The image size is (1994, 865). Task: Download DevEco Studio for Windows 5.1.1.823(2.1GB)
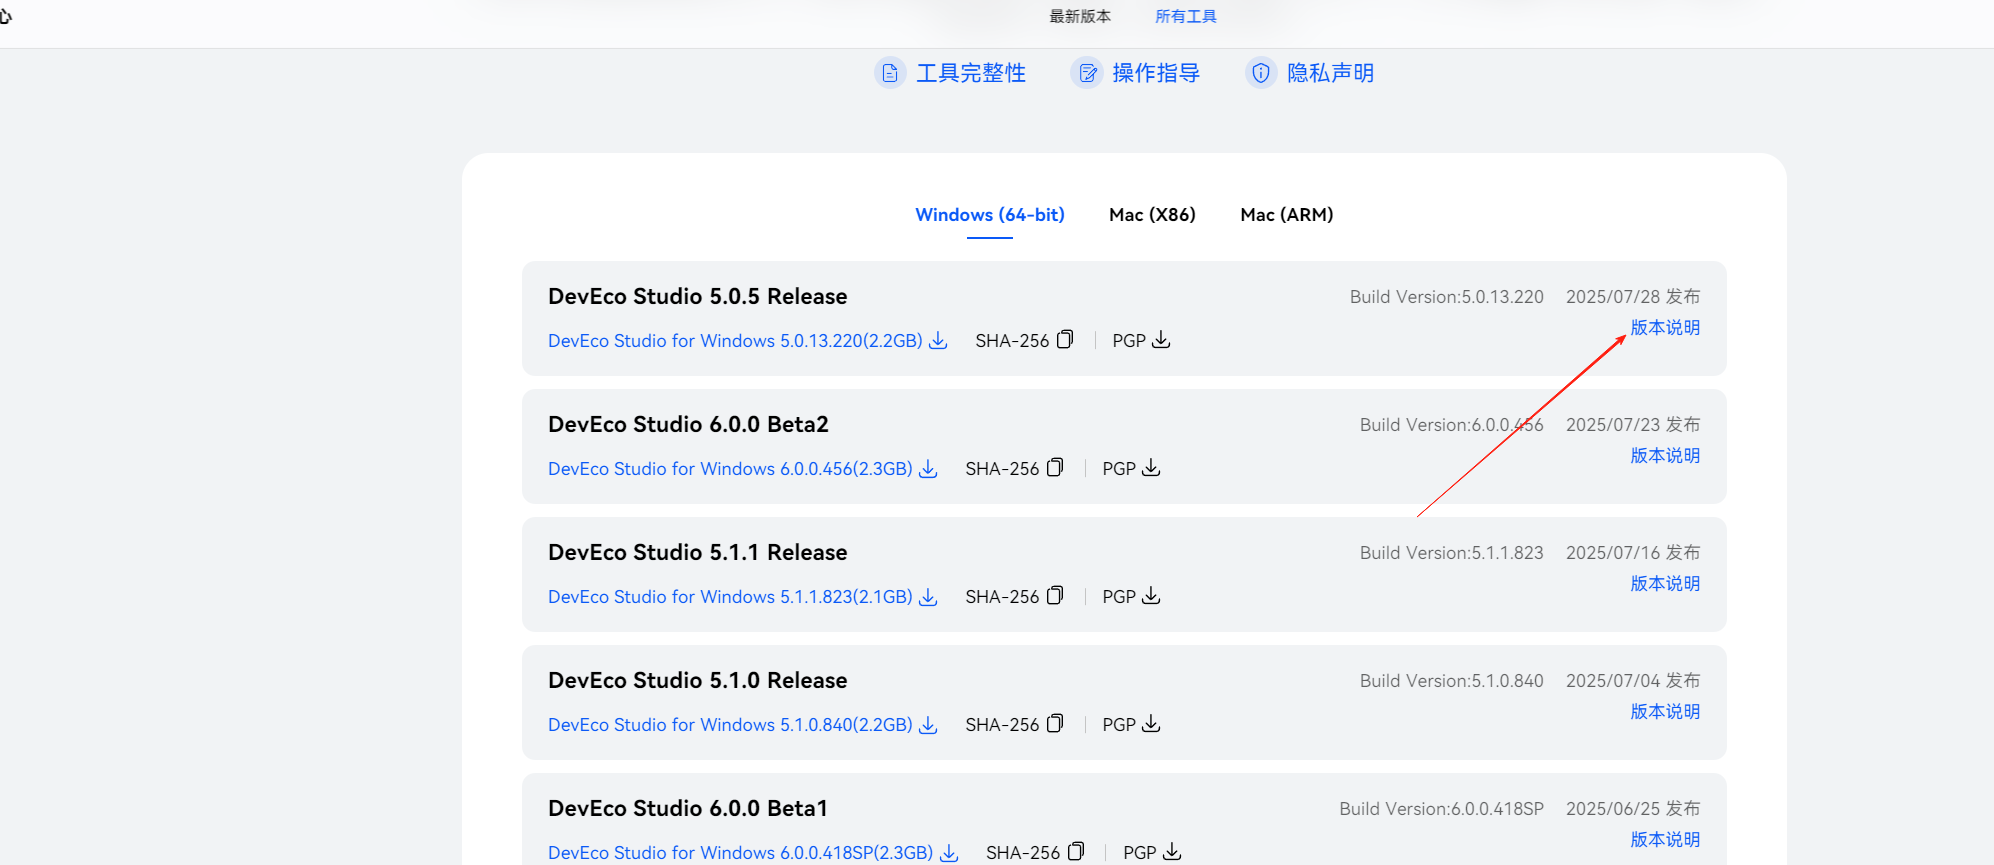pos(730,597)
